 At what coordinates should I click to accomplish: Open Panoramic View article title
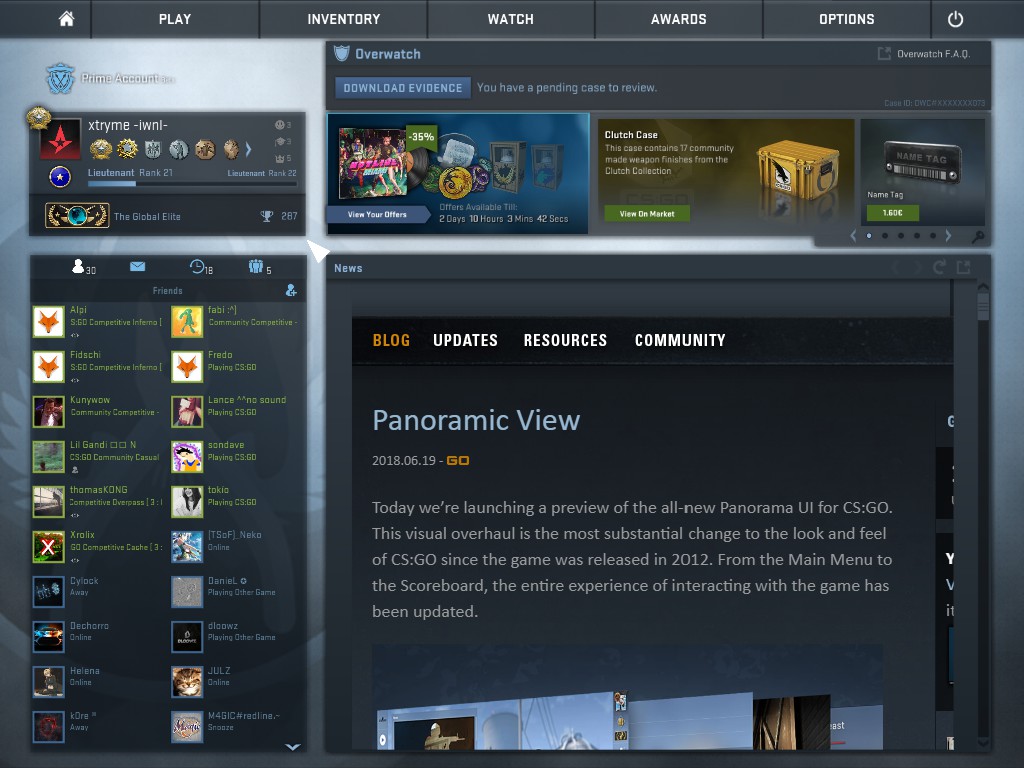(476, 420)
